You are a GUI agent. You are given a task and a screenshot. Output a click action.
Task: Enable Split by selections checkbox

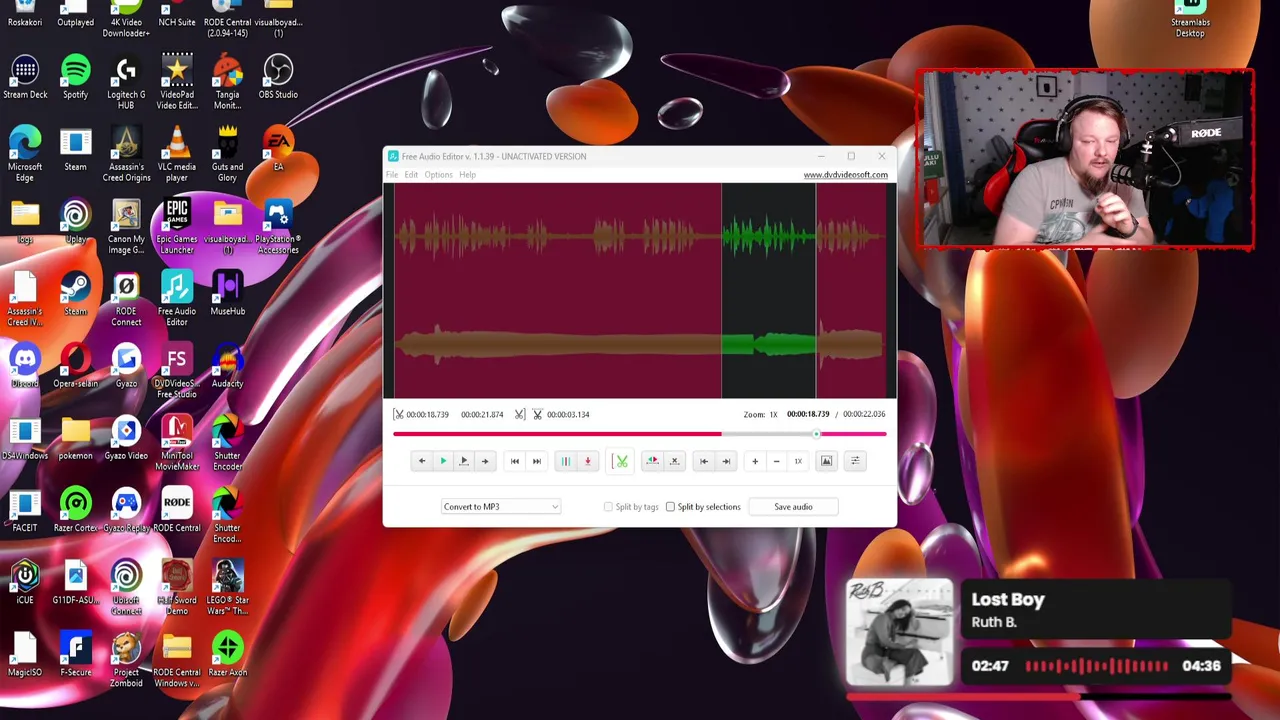[x=671, y=507]
